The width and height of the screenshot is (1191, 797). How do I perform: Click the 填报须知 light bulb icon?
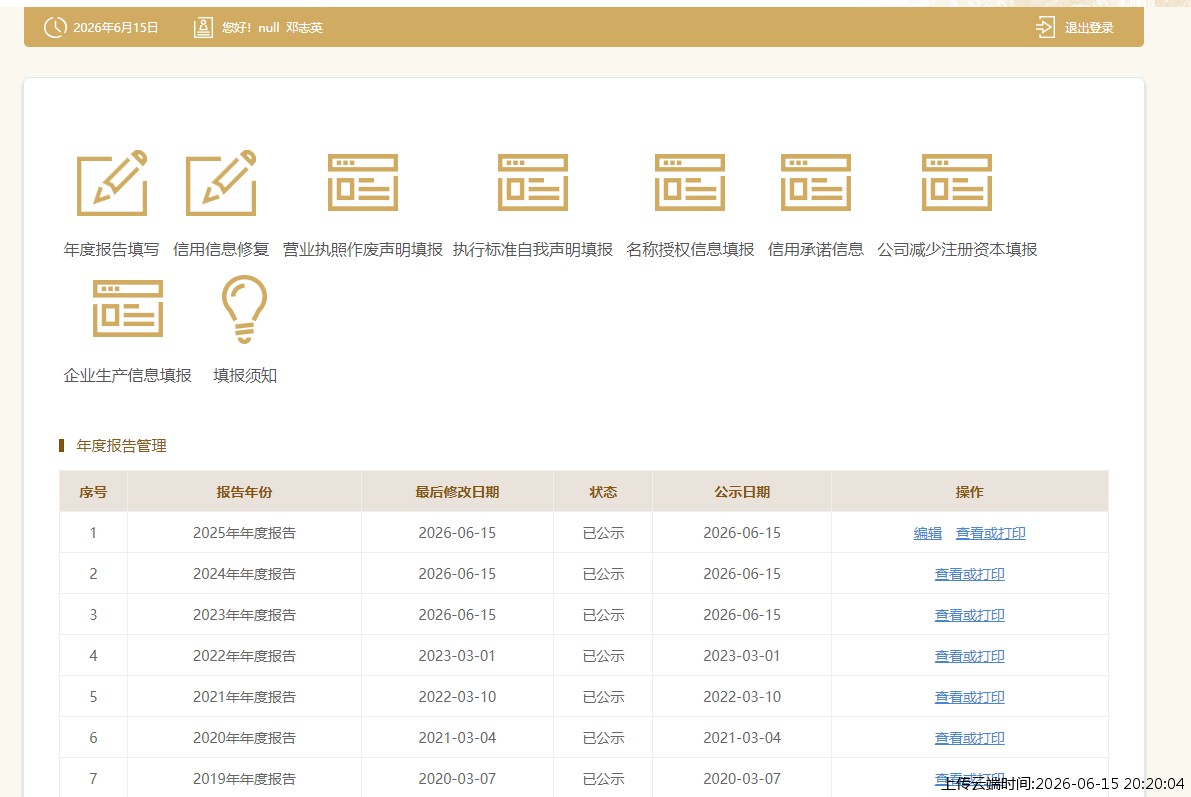point(245,308)
